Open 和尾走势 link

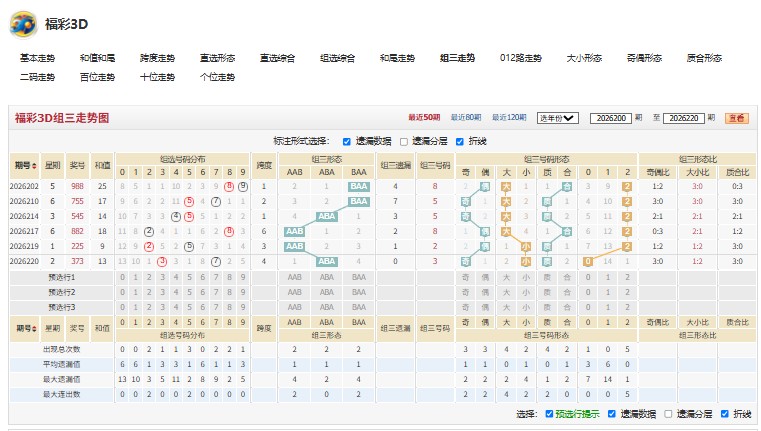pyautogui.click(x=397, y=58)
